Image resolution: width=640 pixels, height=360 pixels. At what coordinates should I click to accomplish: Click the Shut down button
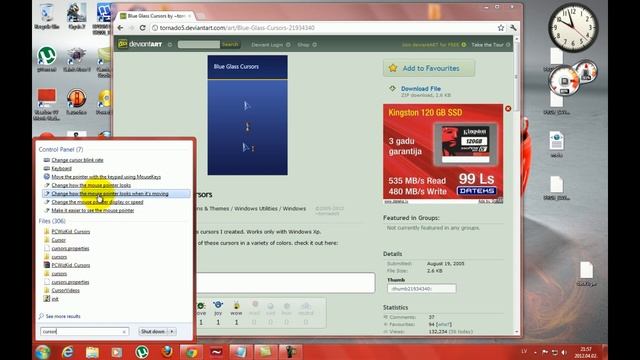(x=153, y=331)
